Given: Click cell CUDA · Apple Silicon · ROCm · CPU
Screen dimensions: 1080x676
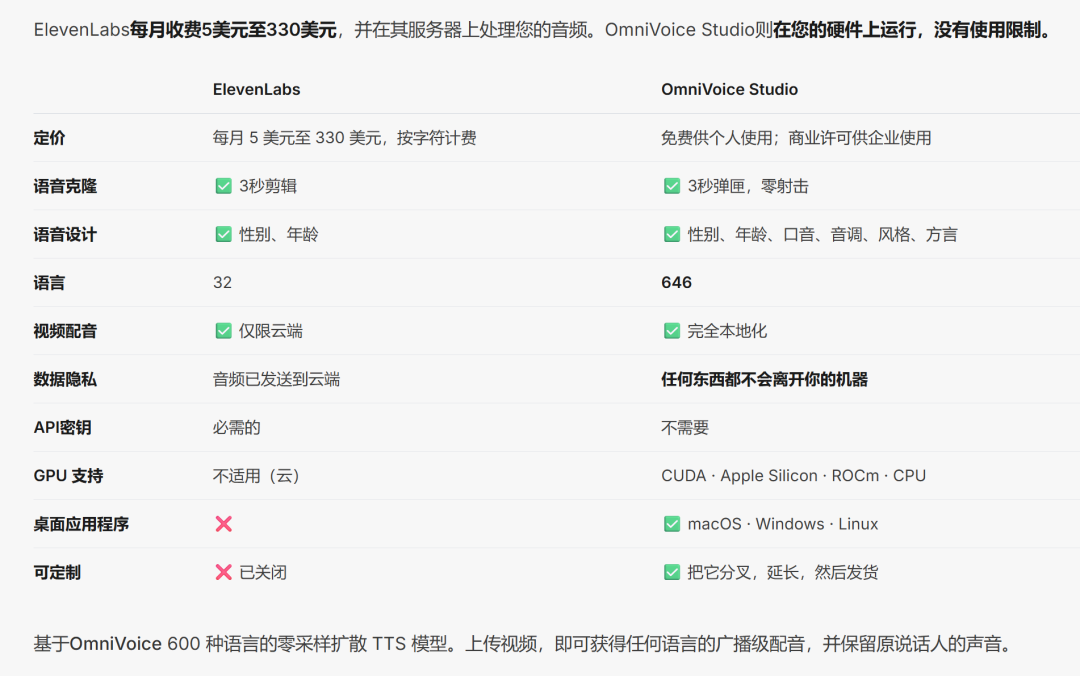Looking at the screenshot, I should point(793,475).
